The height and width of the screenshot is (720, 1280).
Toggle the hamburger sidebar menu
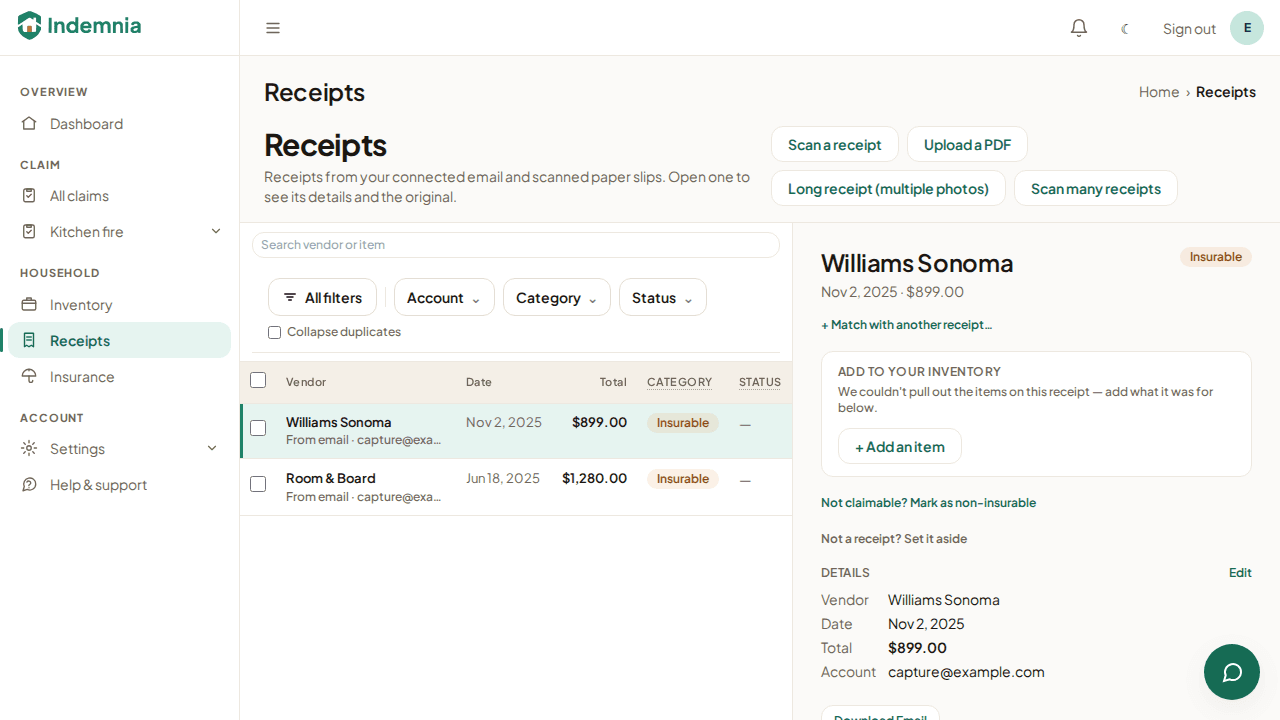pos(273,28)
